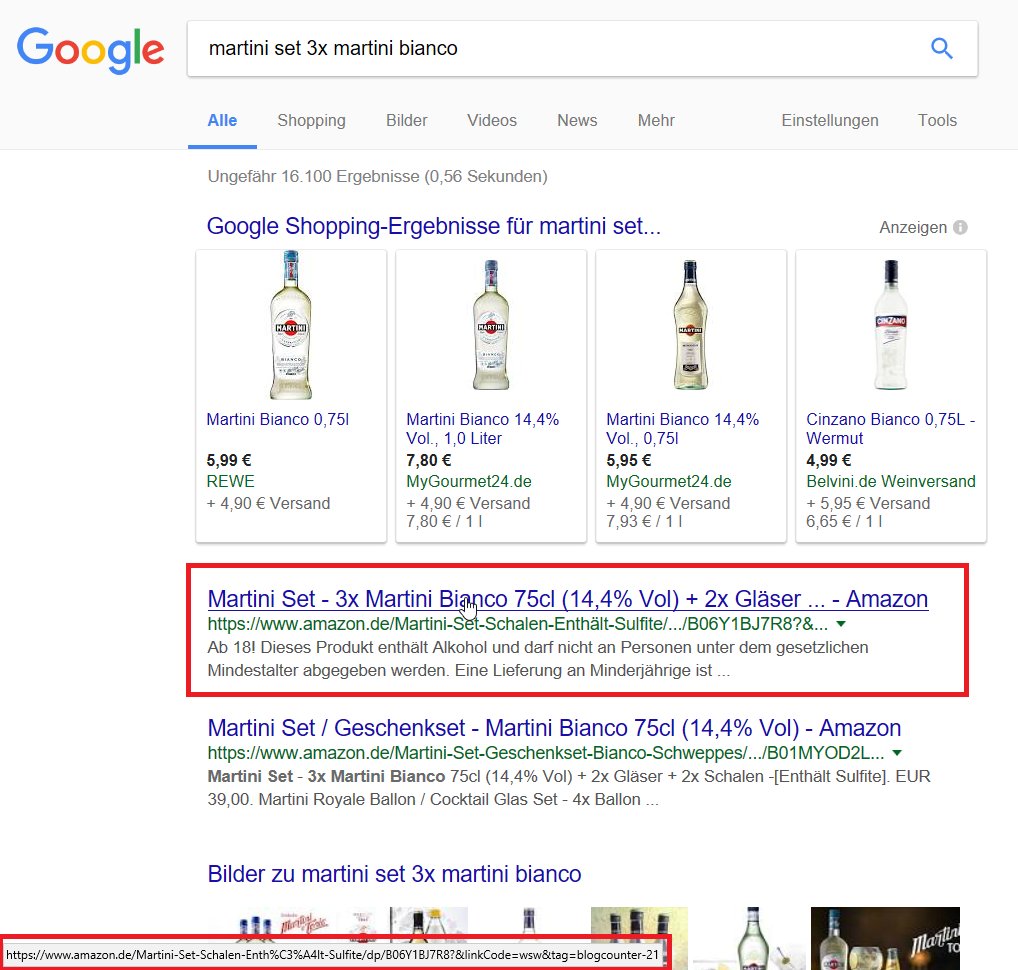
Task: Open the Bilder tab
Action: click(406, 121)
